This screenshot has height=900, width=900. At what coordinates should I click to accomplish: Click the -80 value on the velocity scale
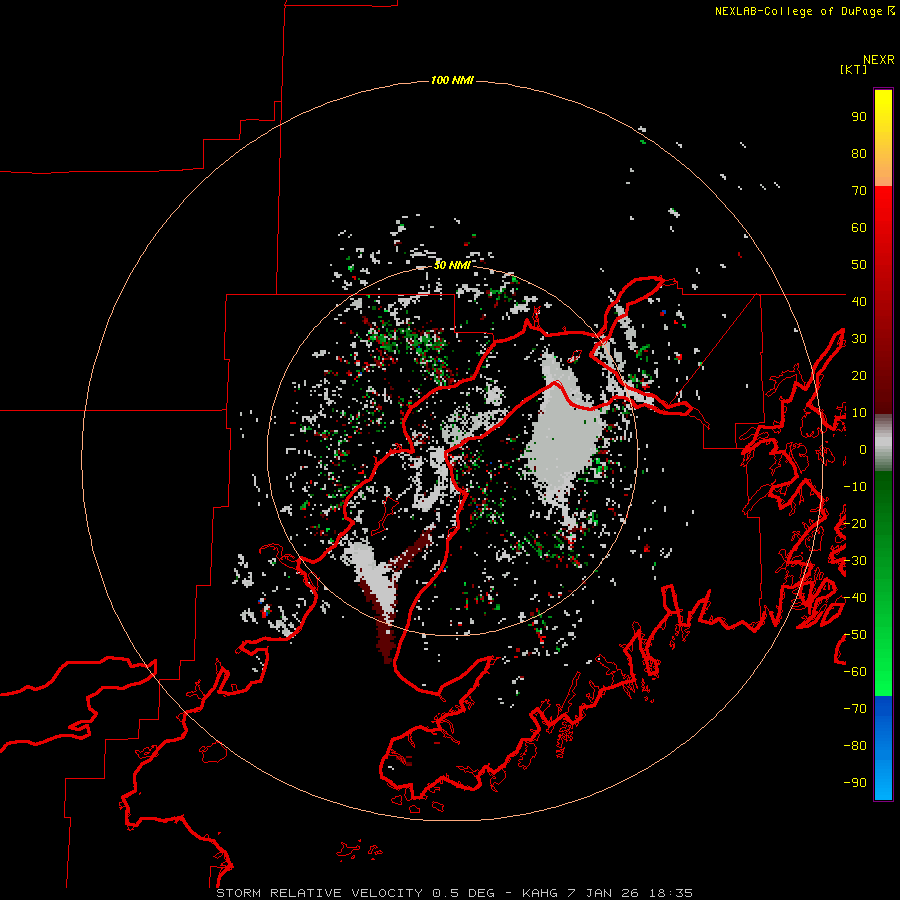[855, 746]
